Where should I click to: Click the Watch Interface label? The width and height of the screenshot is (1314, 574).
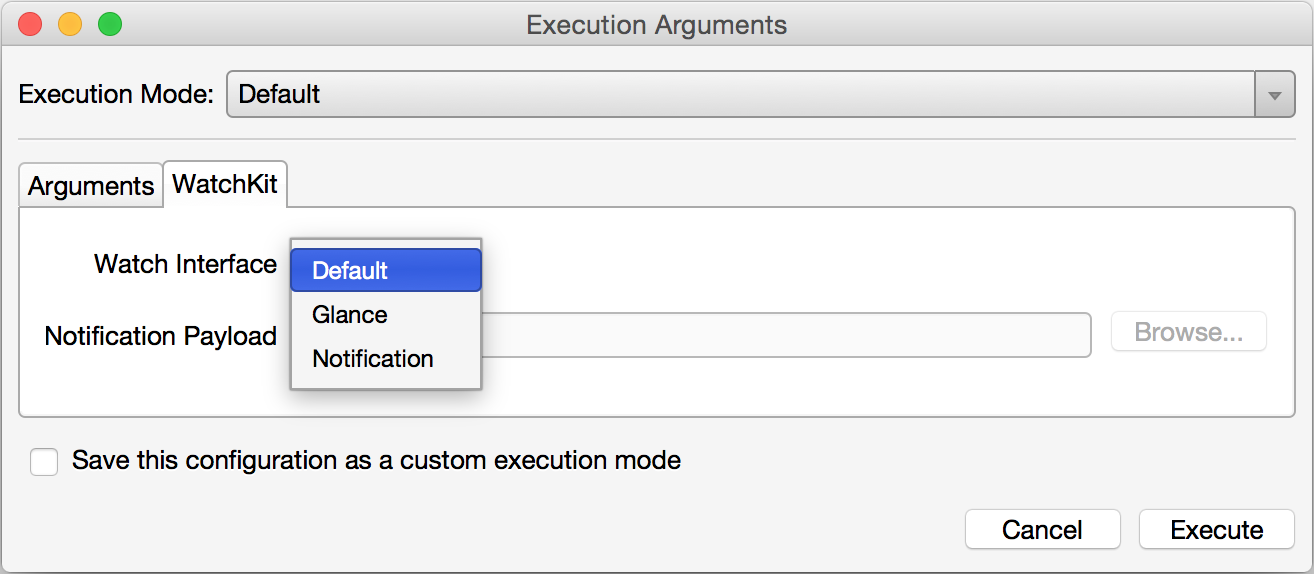point(185,264)
